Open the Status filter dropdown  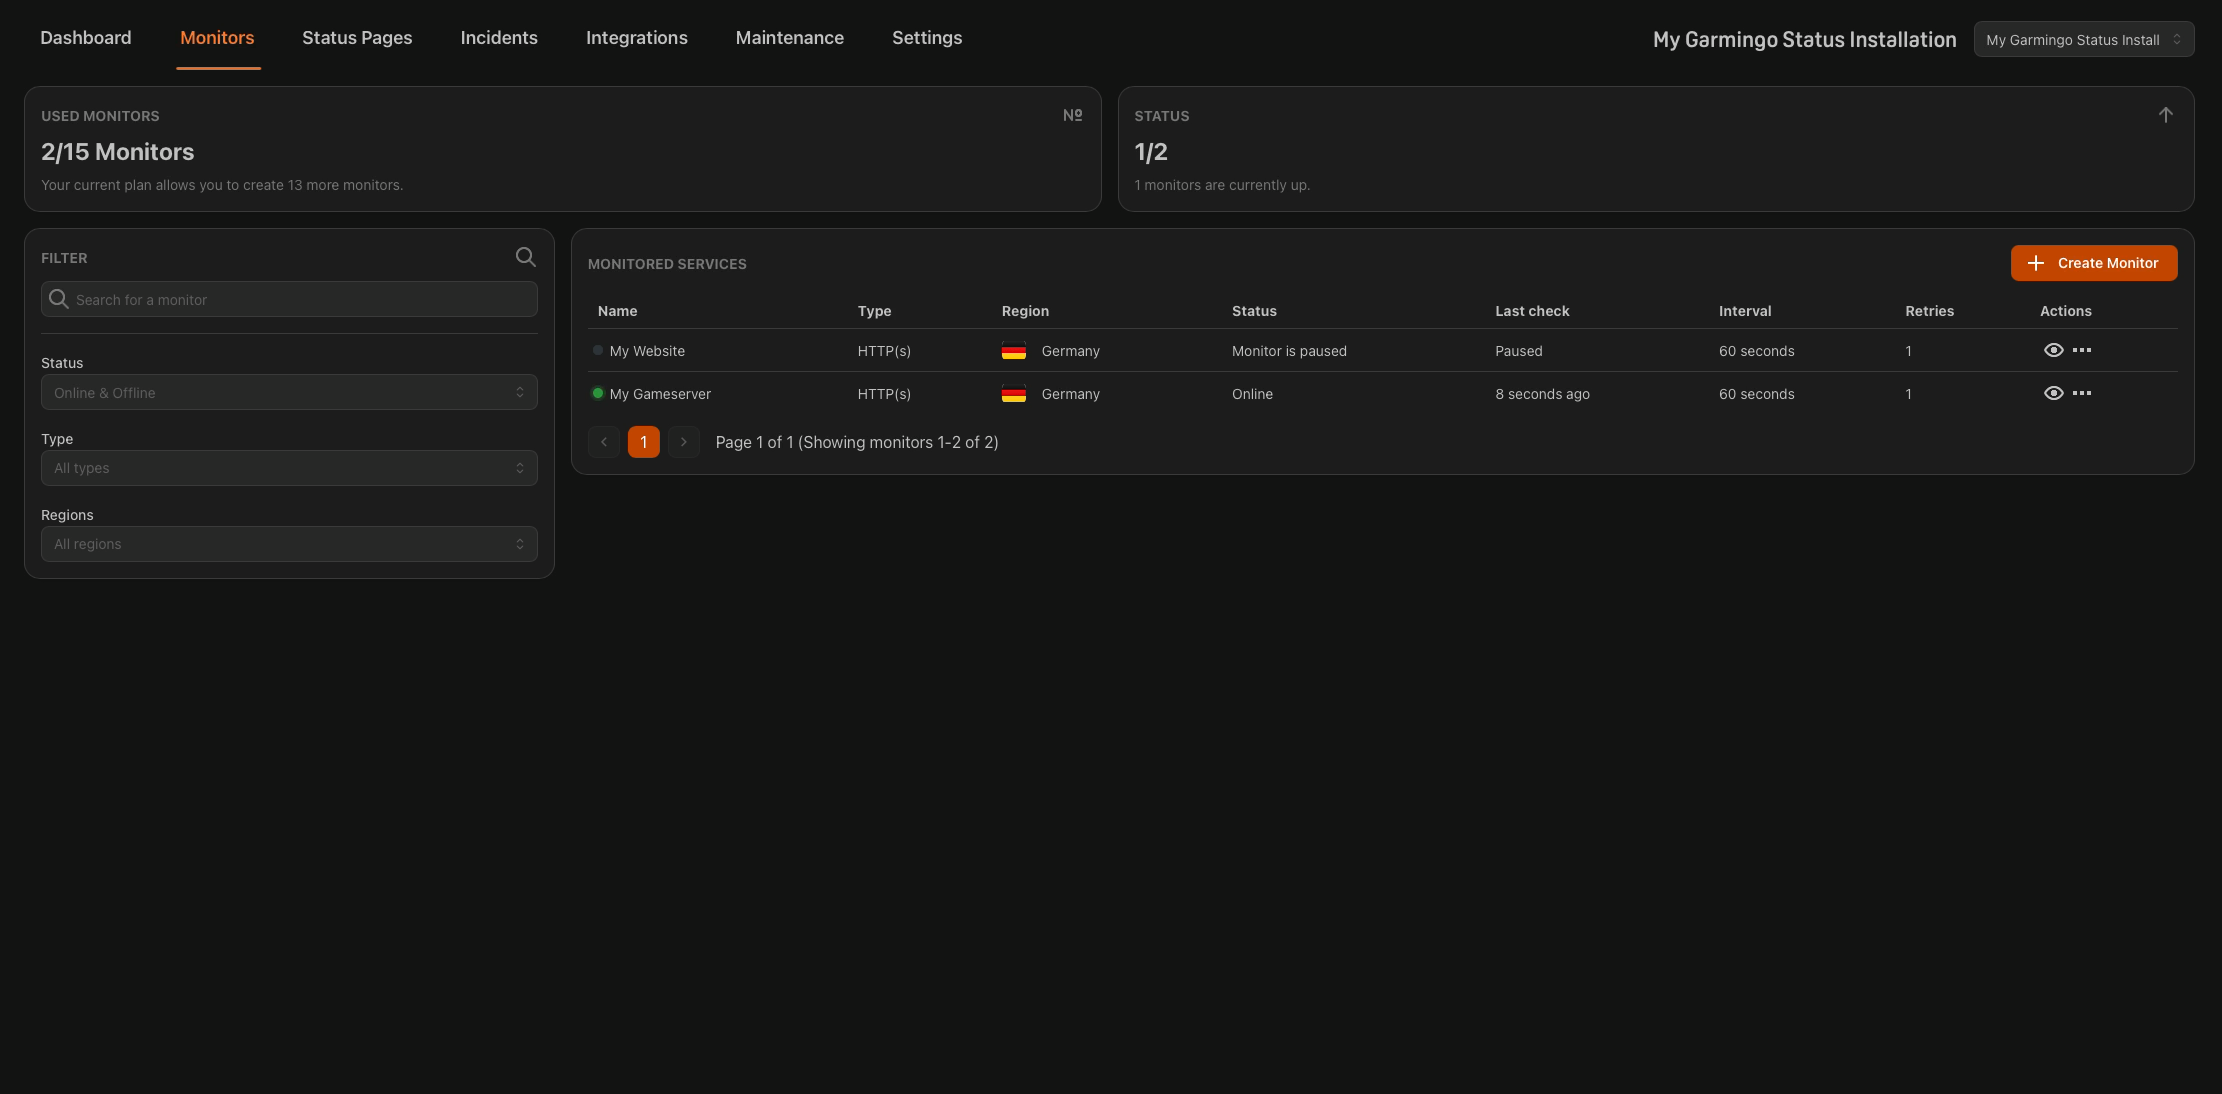pos(289,392)
